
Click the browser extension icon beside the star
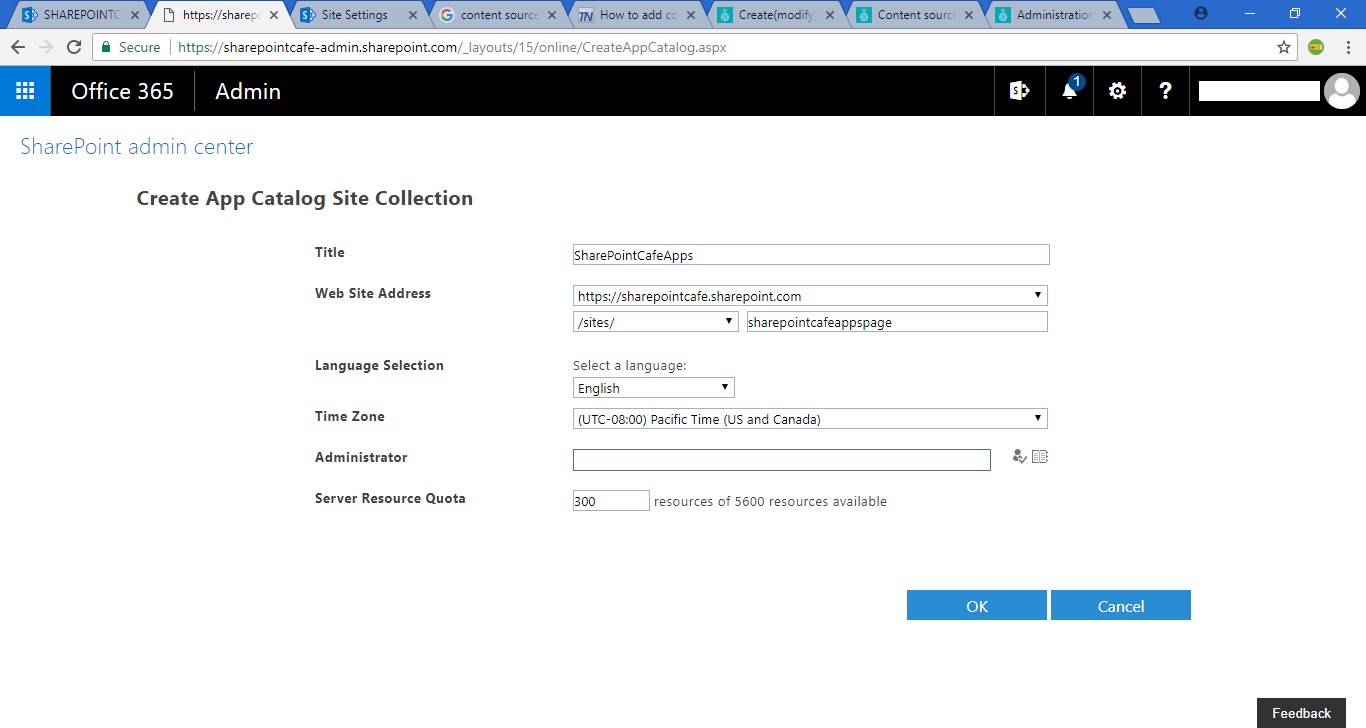click(x=1317, y=47)
